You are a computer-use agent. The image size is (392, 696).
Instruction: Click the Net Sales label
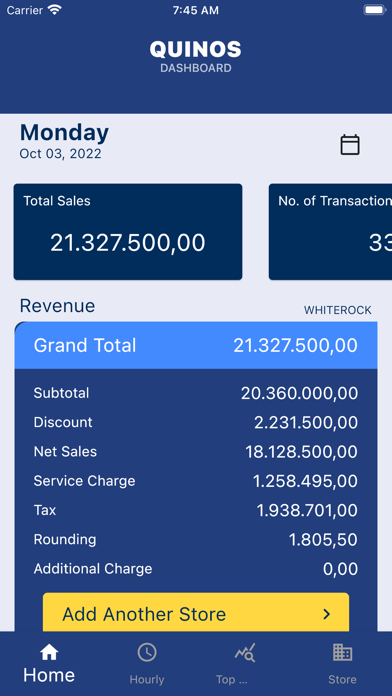pos(65,451)
